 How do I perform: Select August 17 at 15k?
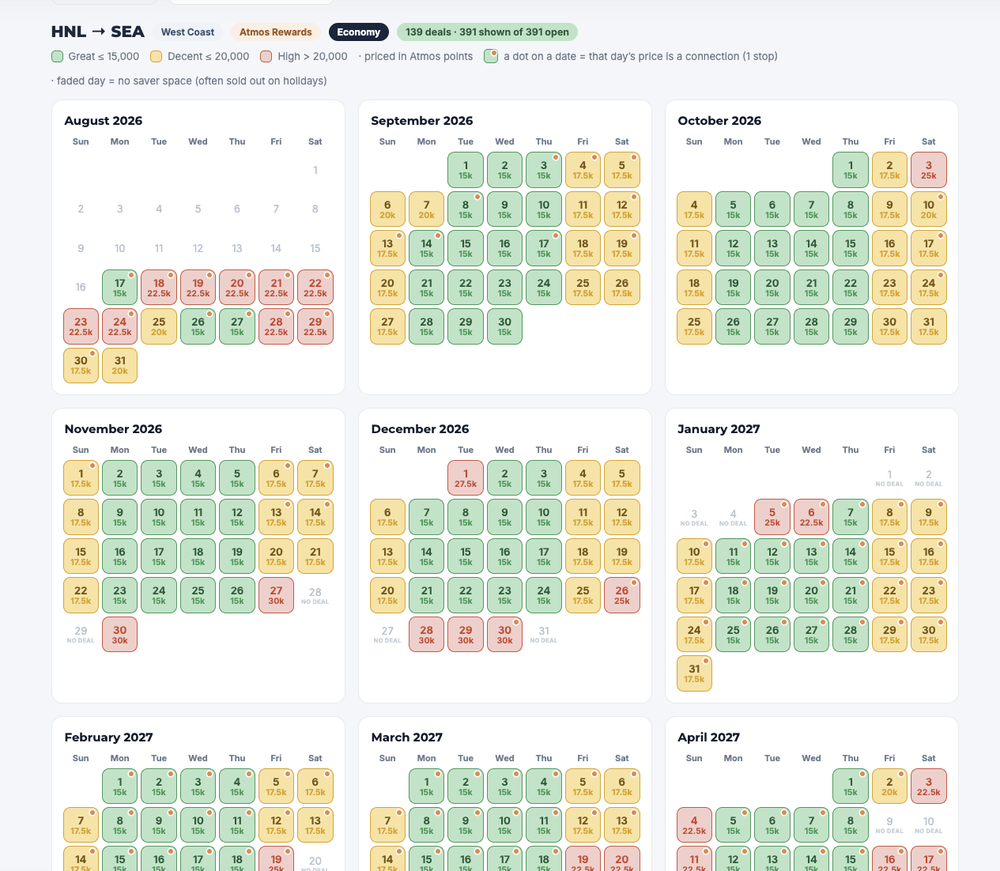point(120,287)
